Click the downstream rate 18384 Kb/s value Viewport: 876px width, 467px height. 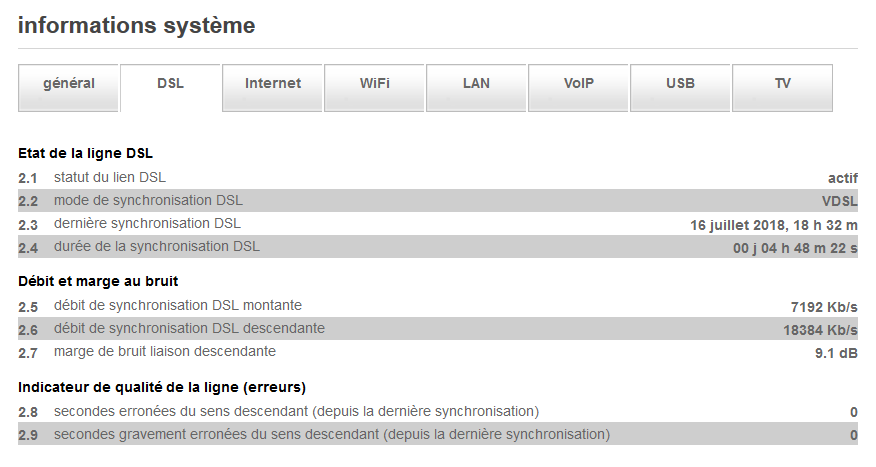(x=820, y=329)
